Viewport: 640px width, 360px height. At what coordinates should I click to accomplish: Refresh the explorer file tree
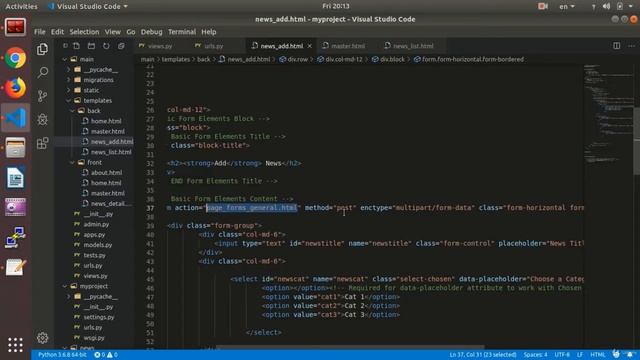click(106, 46)
